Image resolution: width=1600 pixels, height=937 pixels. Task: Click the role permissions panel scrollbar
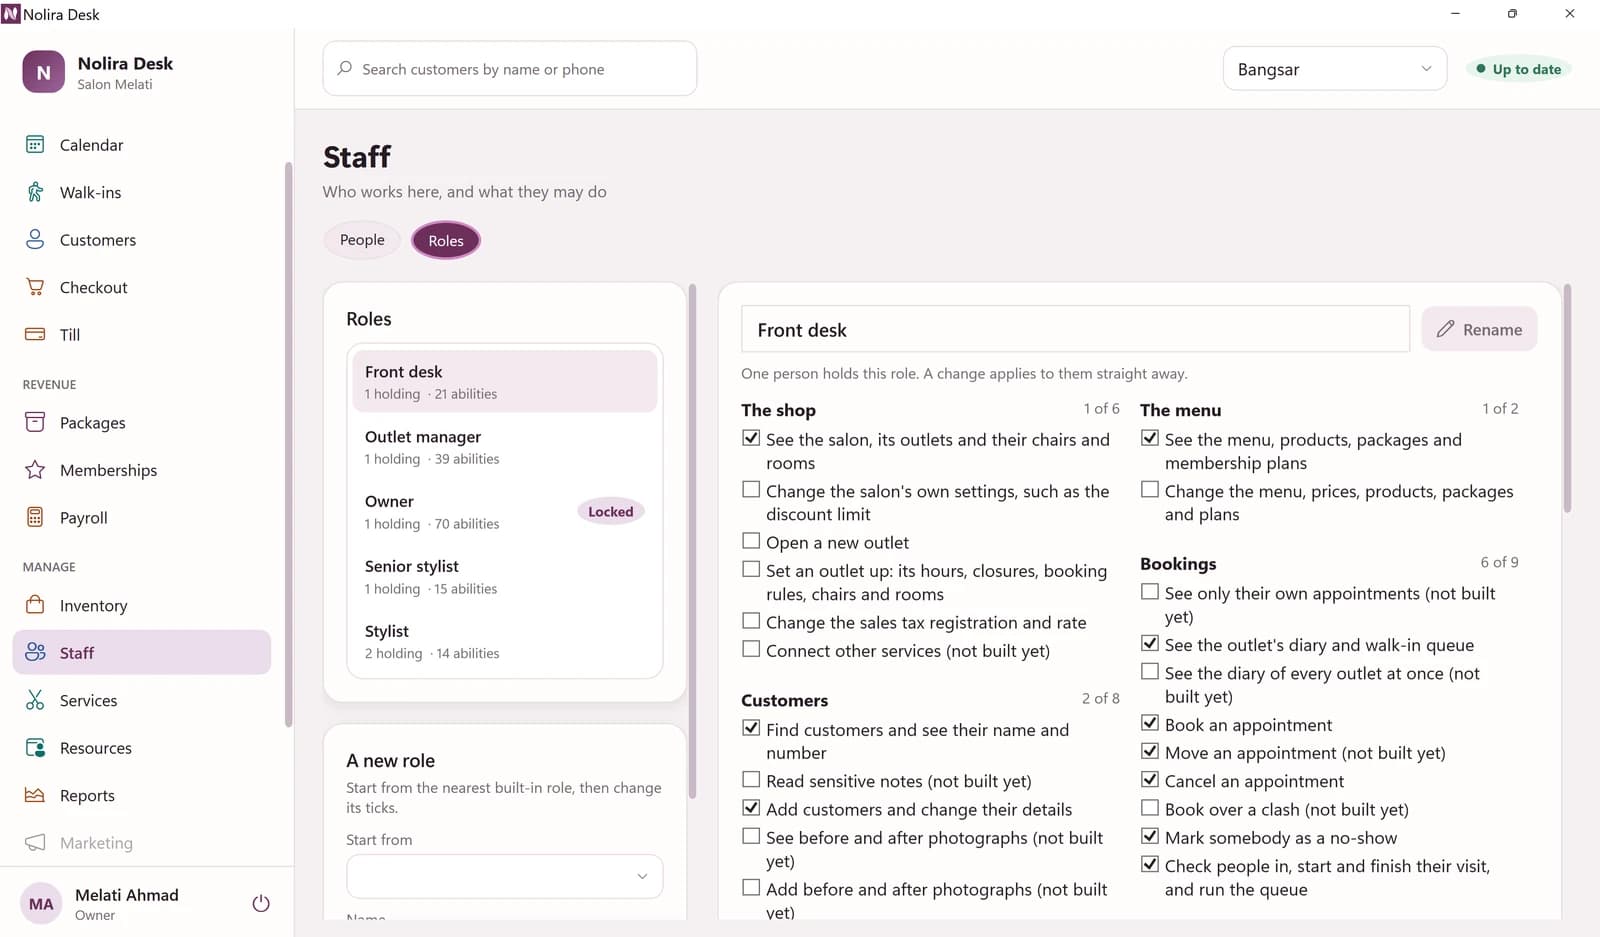coord(1567,400)
